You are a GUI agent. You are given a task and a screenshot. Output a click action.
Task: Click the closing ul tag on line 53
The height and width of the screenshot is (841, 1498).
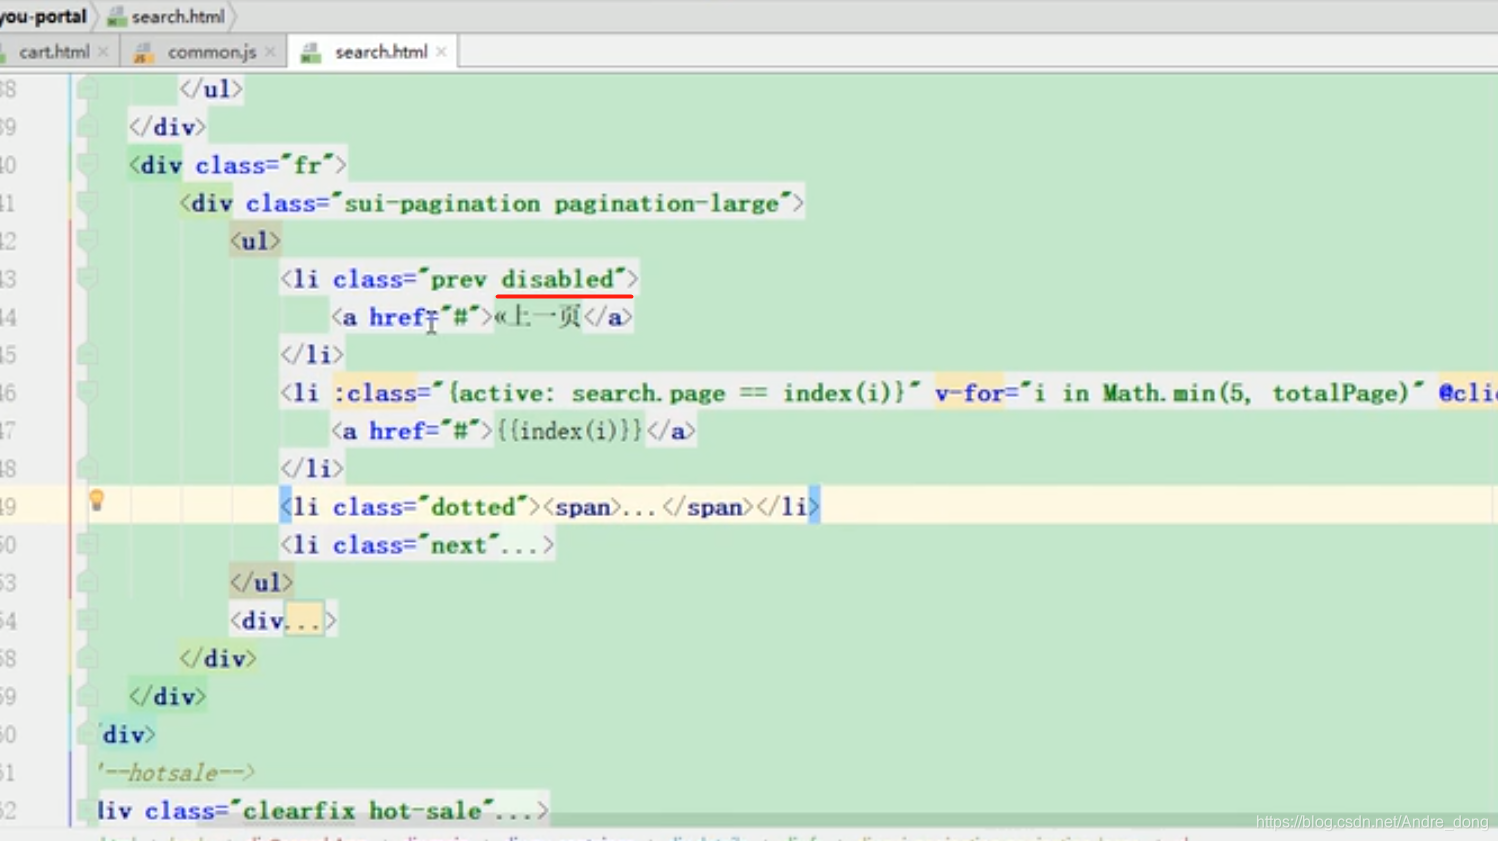pyautogui.click(x=261, y=583)
